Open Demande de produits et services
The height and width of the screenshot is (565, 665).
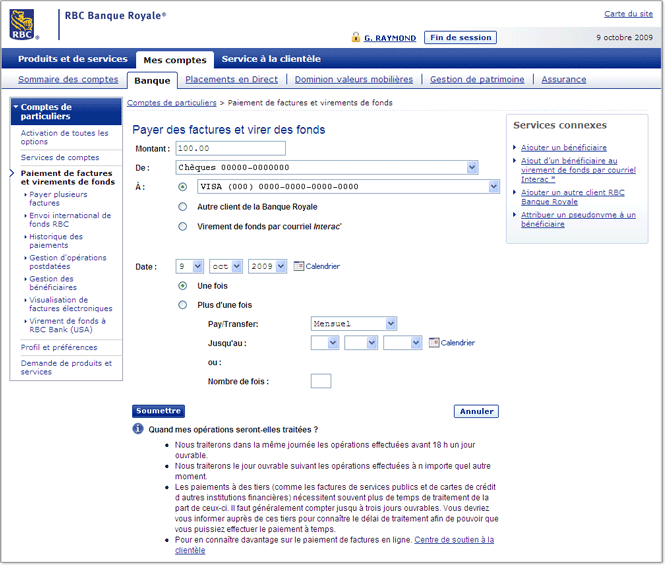[66, 367]
